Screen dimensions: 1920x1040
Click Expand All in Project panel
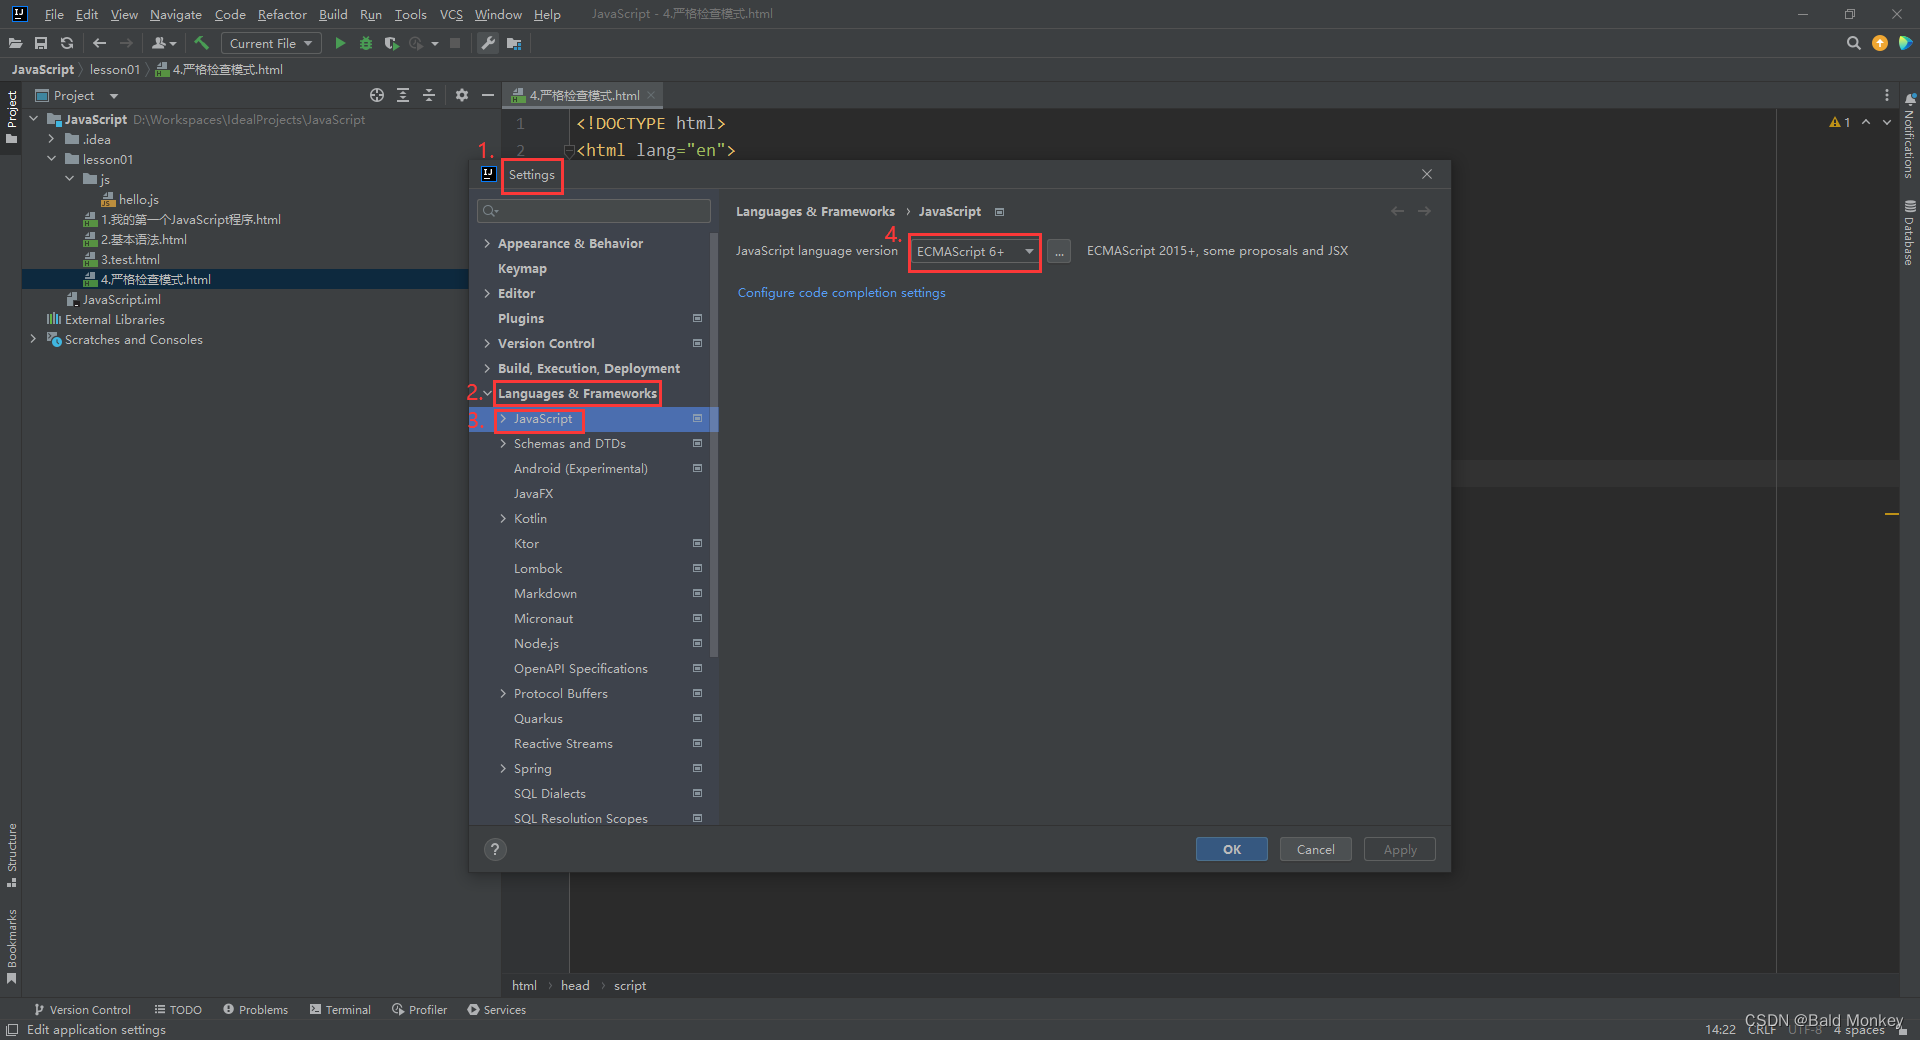pyautogui.click(x=403, y=95)
